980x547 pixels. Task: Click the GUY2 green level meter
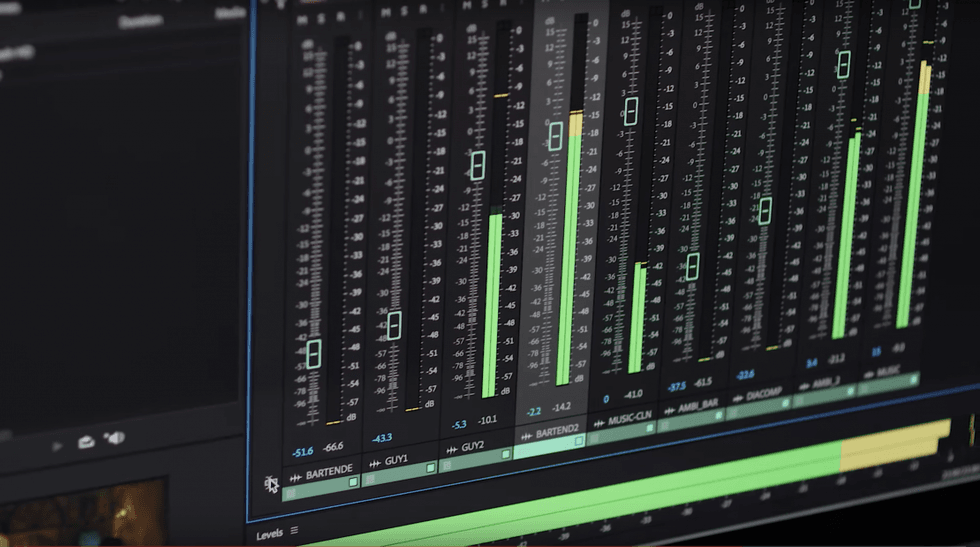click(x=492, y=304)
